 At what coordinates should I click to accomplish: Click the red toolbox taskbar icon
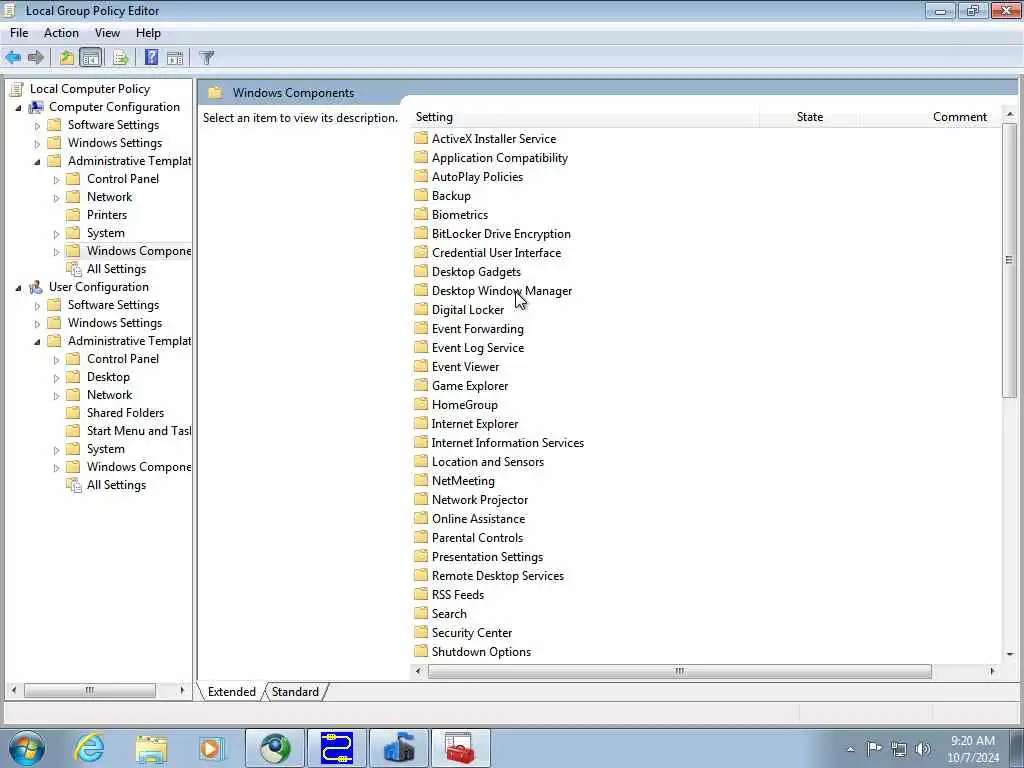(x=460, y=748)
